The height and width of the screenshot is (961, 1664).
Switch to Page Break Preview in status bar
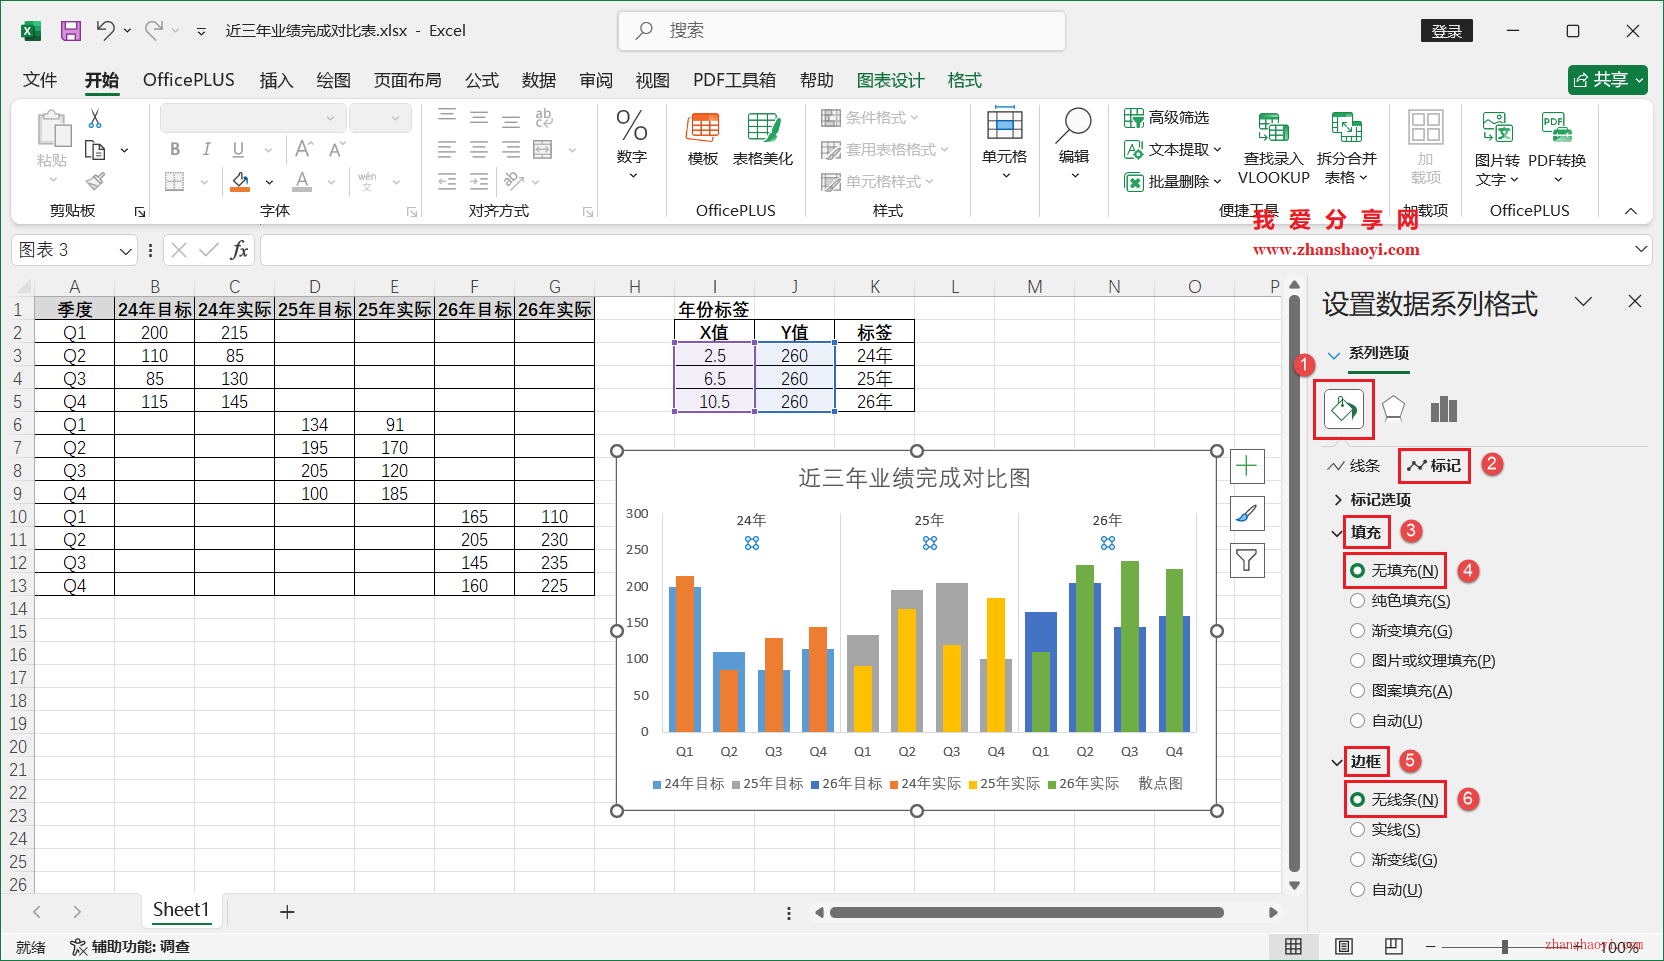[x=1394, y=946]
